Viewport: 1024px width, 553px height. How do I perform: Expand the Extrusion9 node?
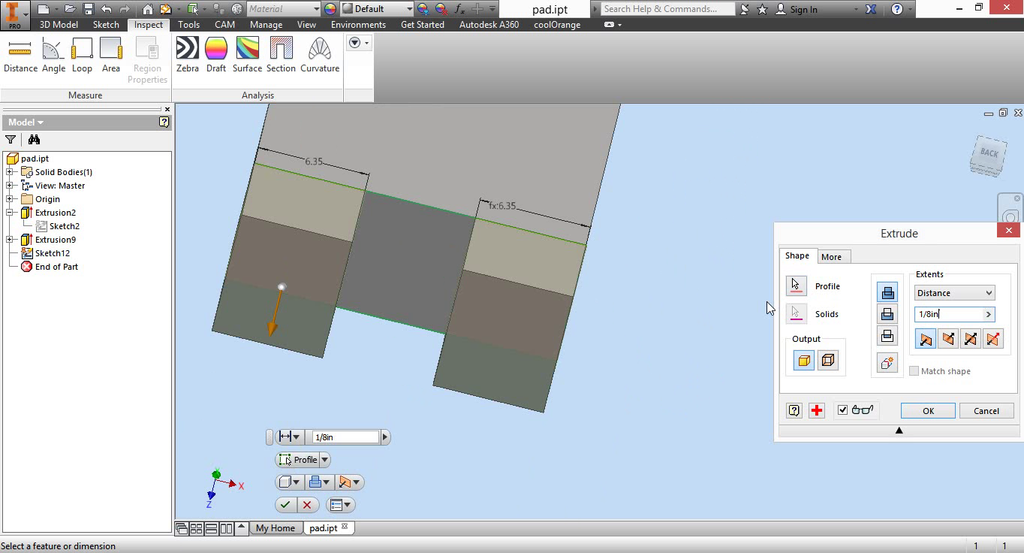[x=10, y=240]
